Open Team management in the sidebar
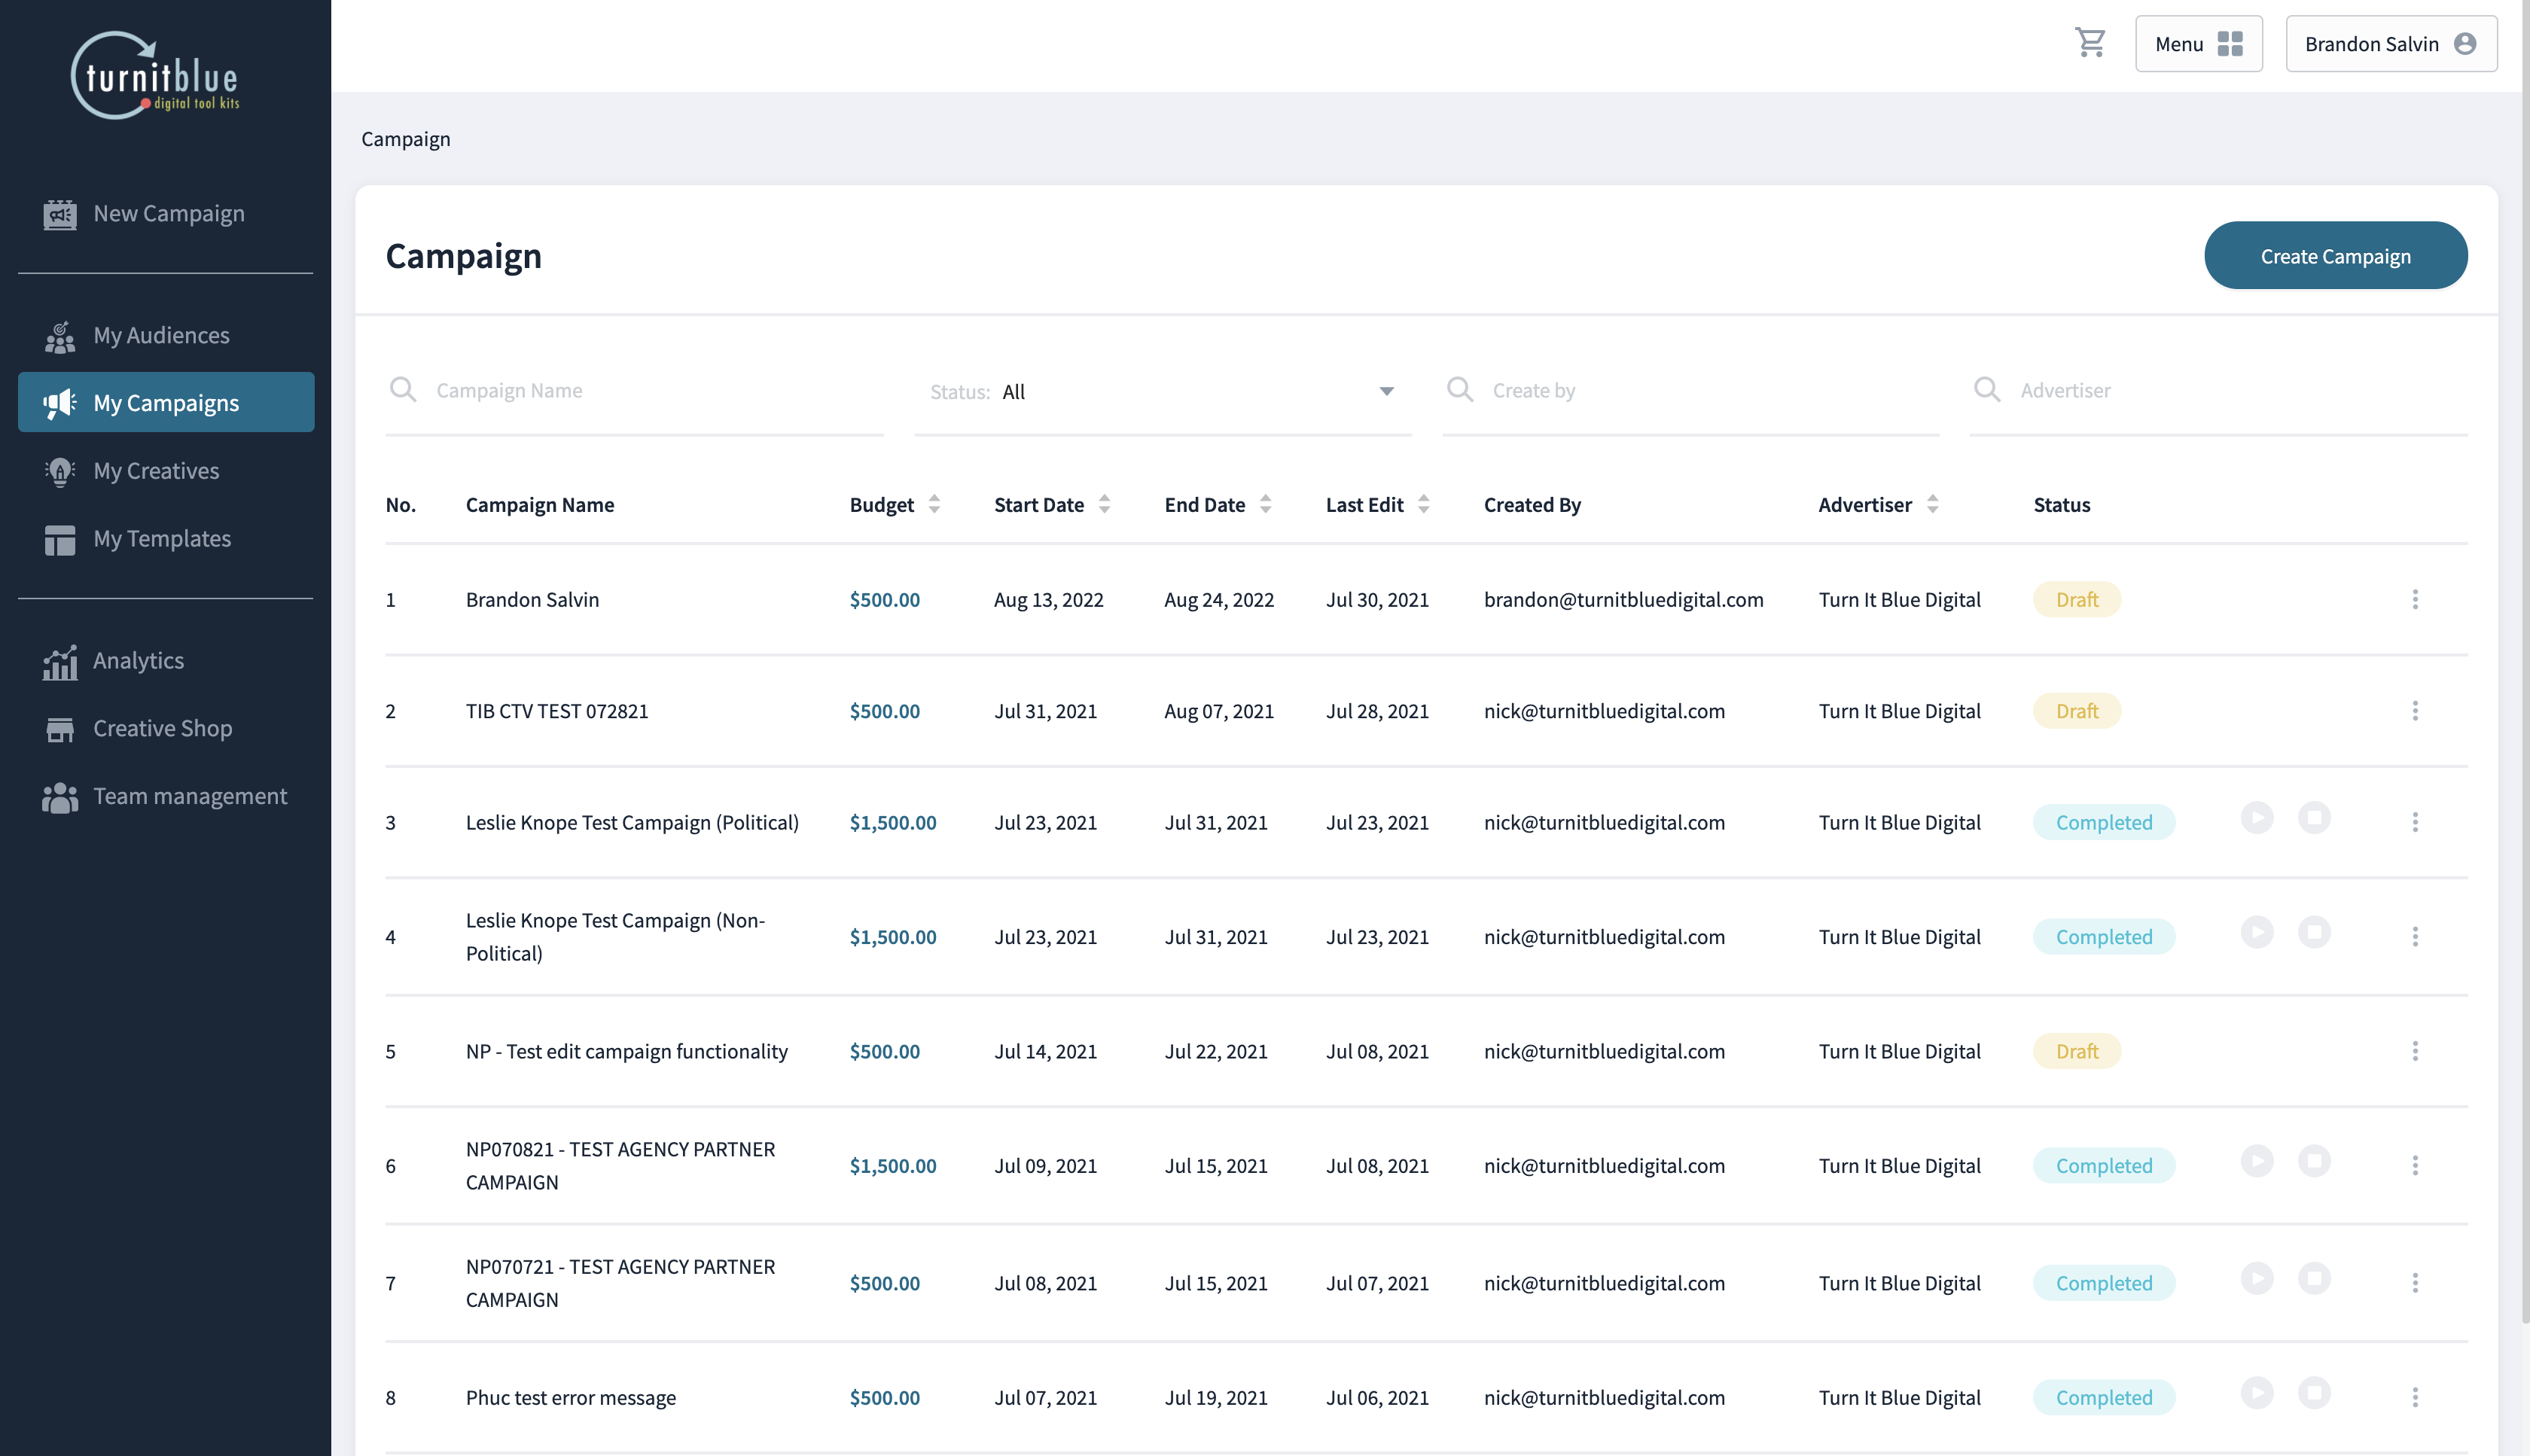 click(x=190, y=796)
